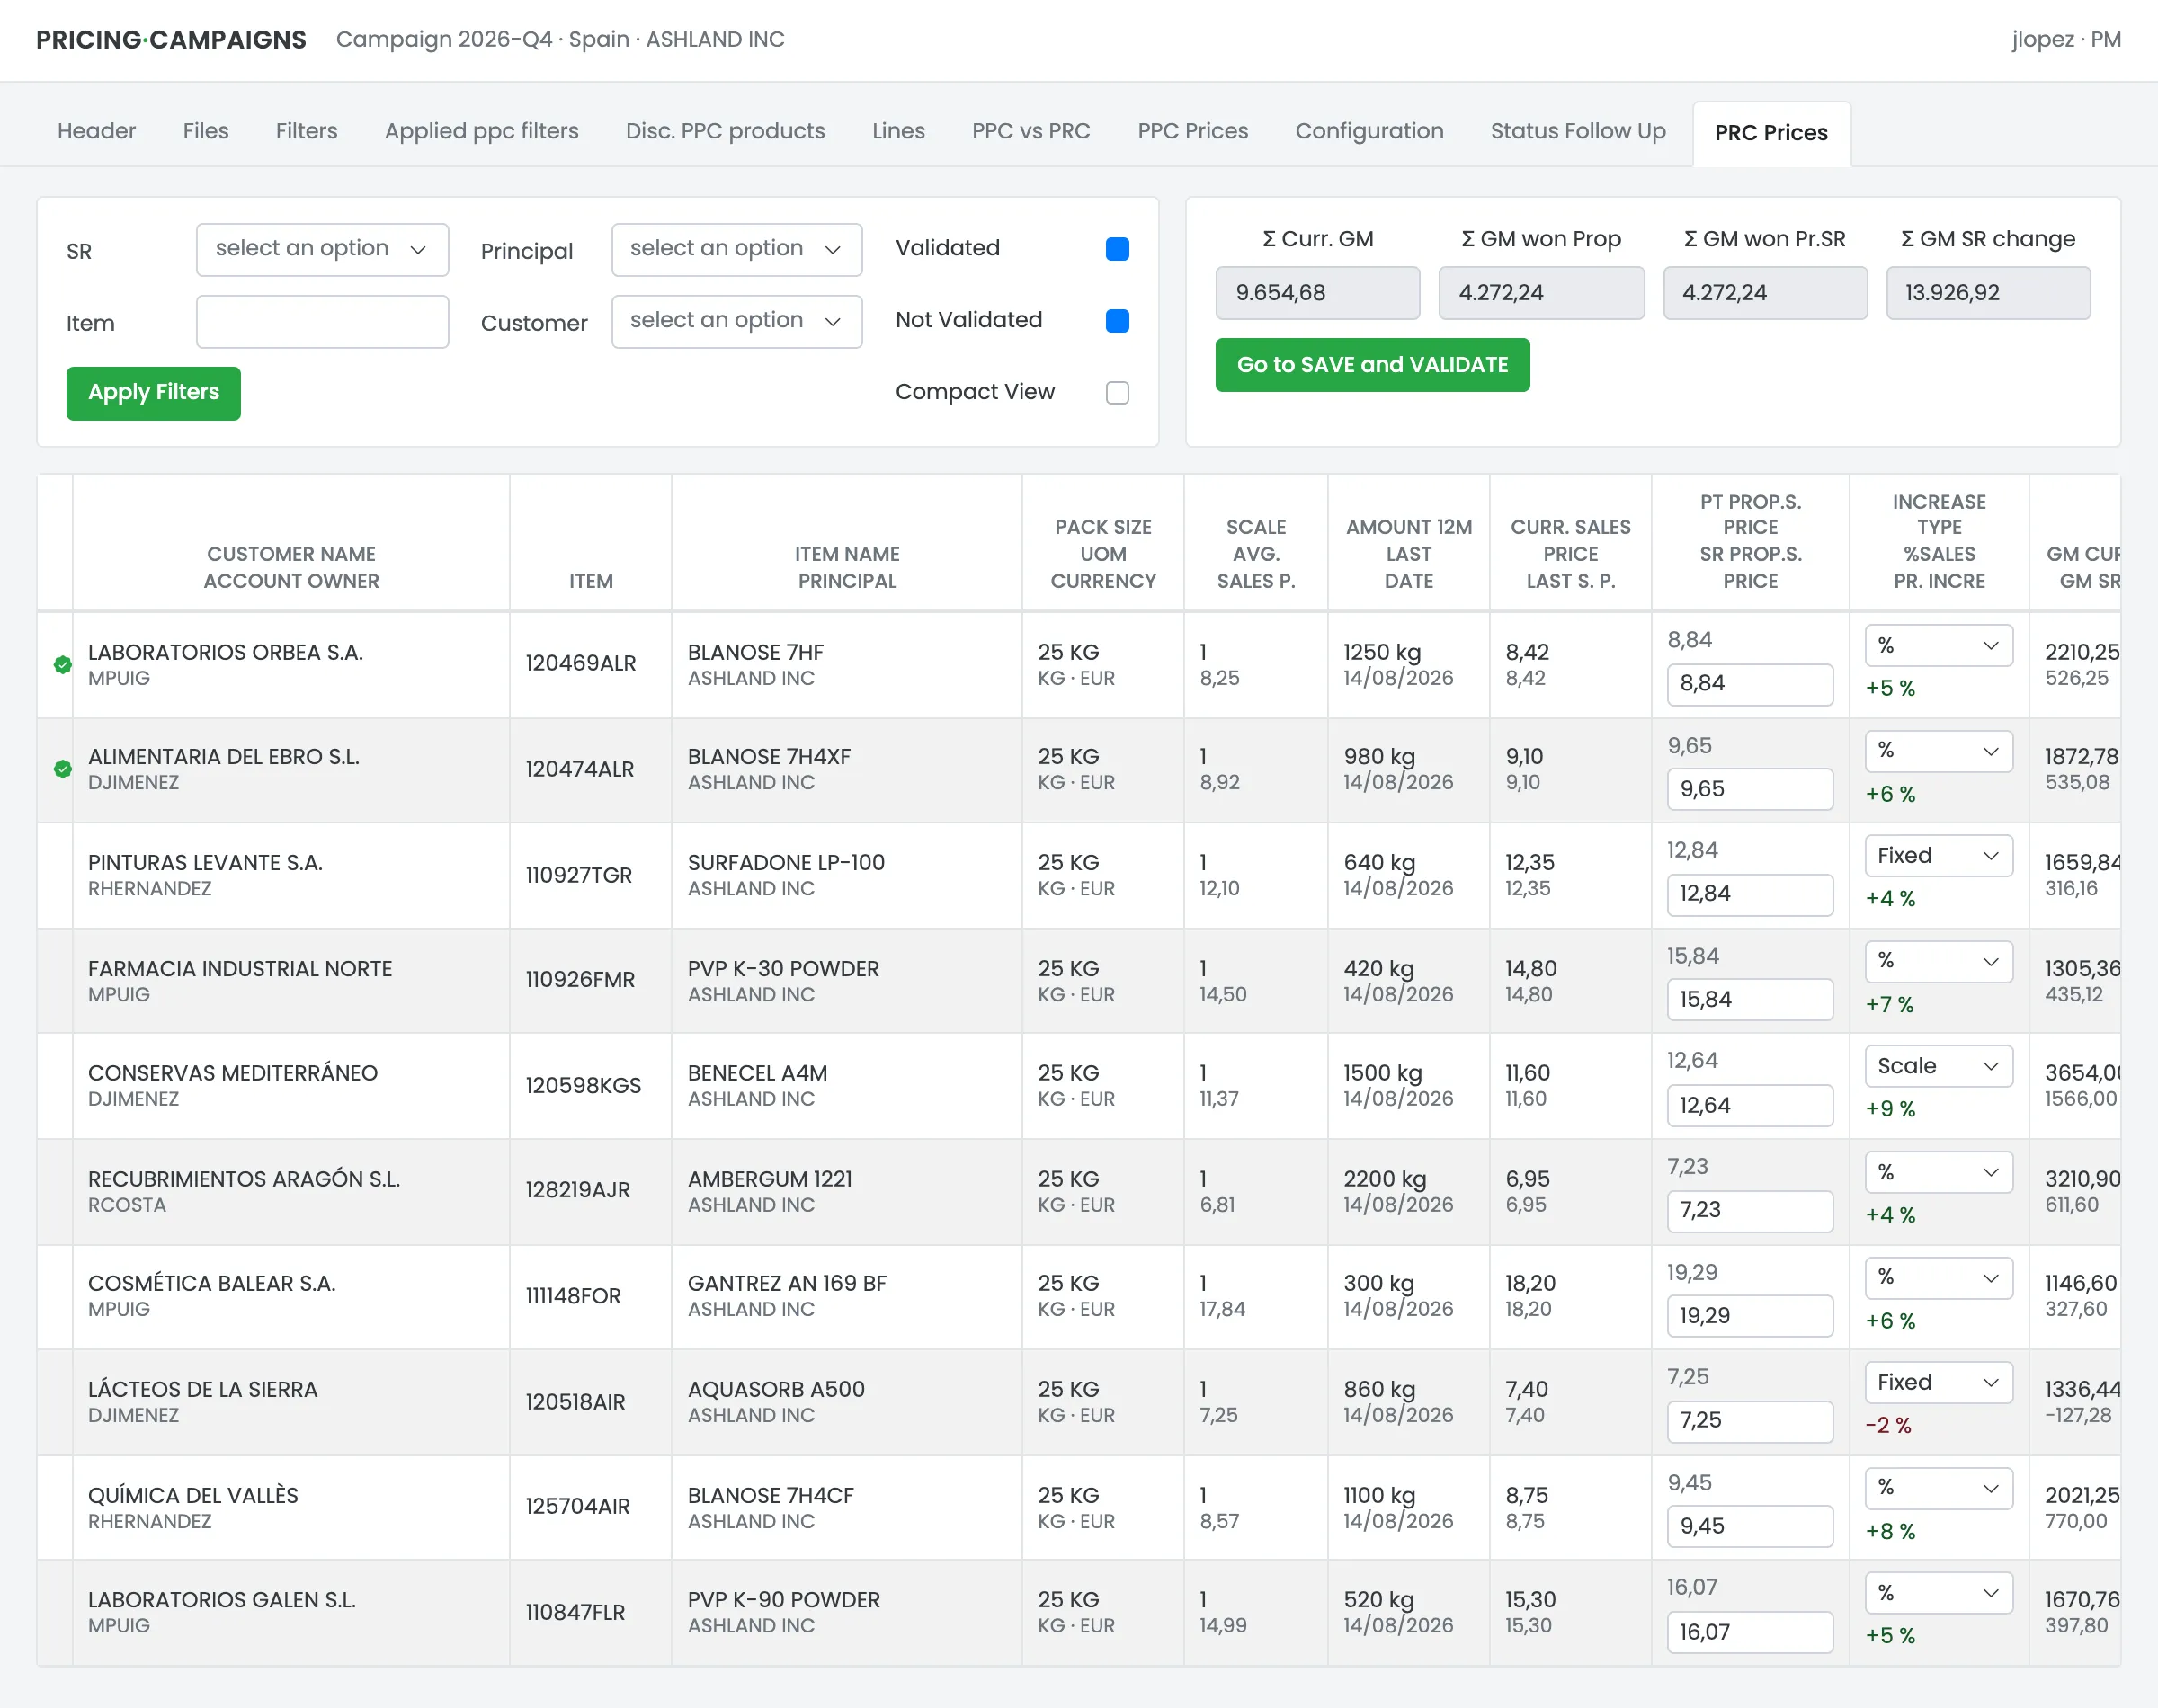Image resolution: width=2158 pixels, height=1708 pixels.
Task: Click the jlopez · PM user label
Action: 2065,40
